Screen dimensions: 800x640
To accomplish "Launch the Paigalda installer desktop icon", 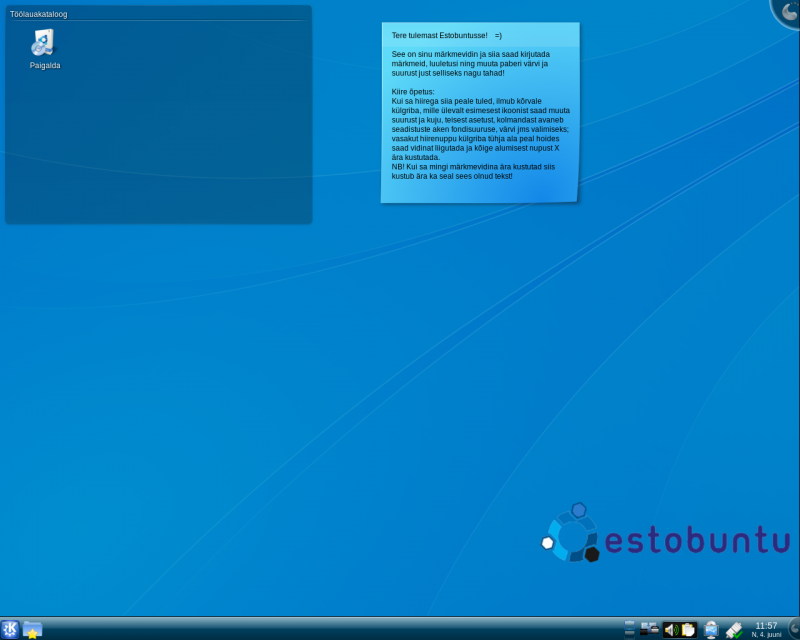I will click(x=42, y=42).
